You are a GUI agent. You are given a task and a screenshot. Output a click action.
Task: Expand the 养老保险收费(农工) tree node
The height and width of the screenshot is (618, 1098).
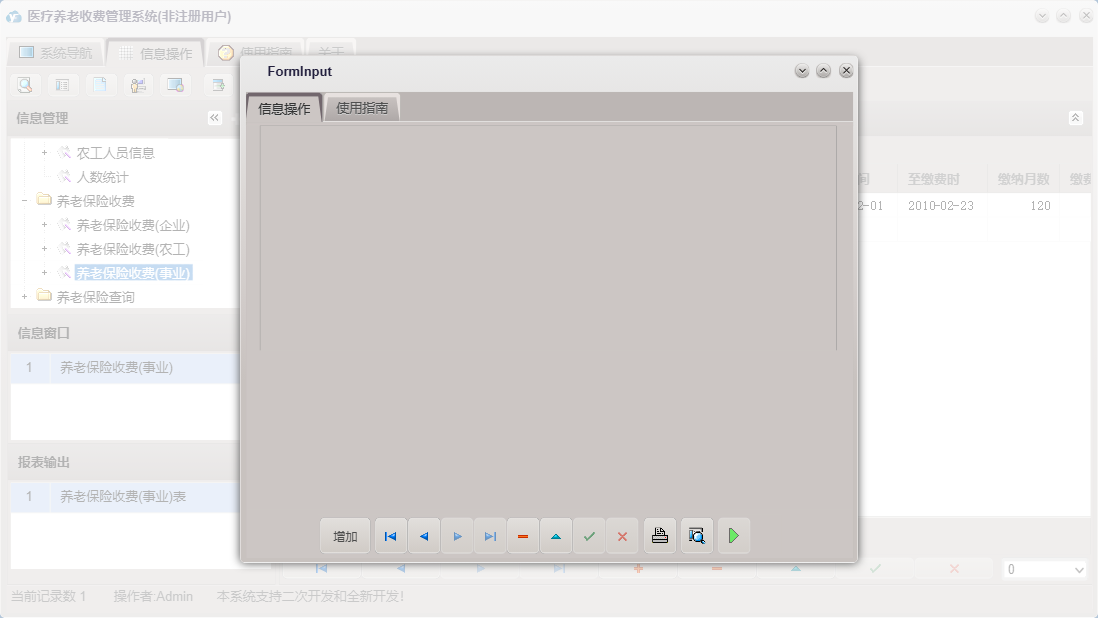pyautogui.click(x=44, y=248)
